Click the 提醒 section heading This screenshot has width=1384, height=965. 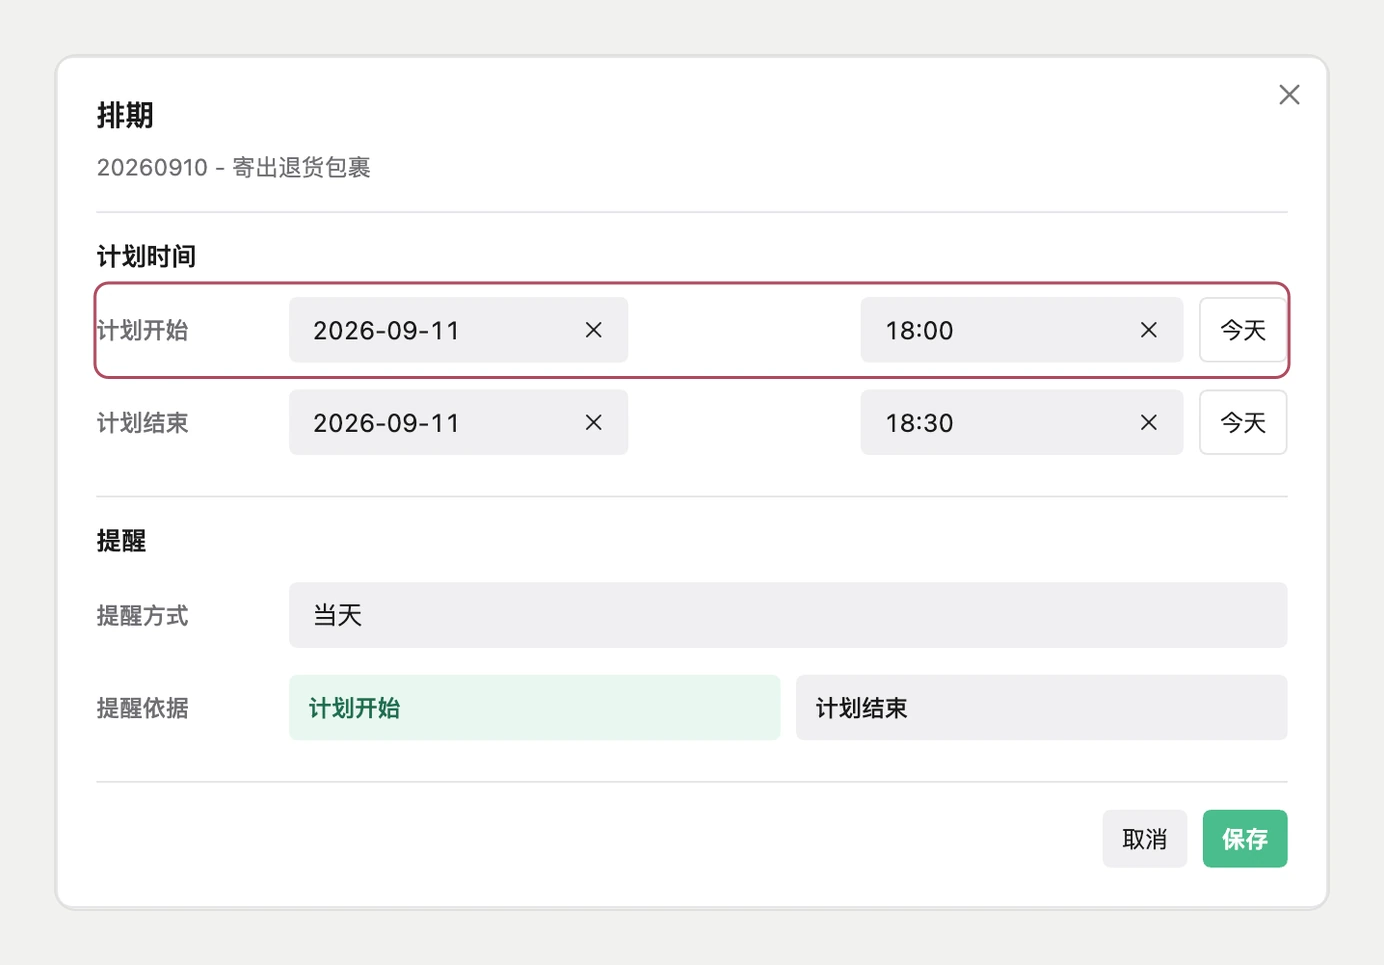(x=121, y=541)
